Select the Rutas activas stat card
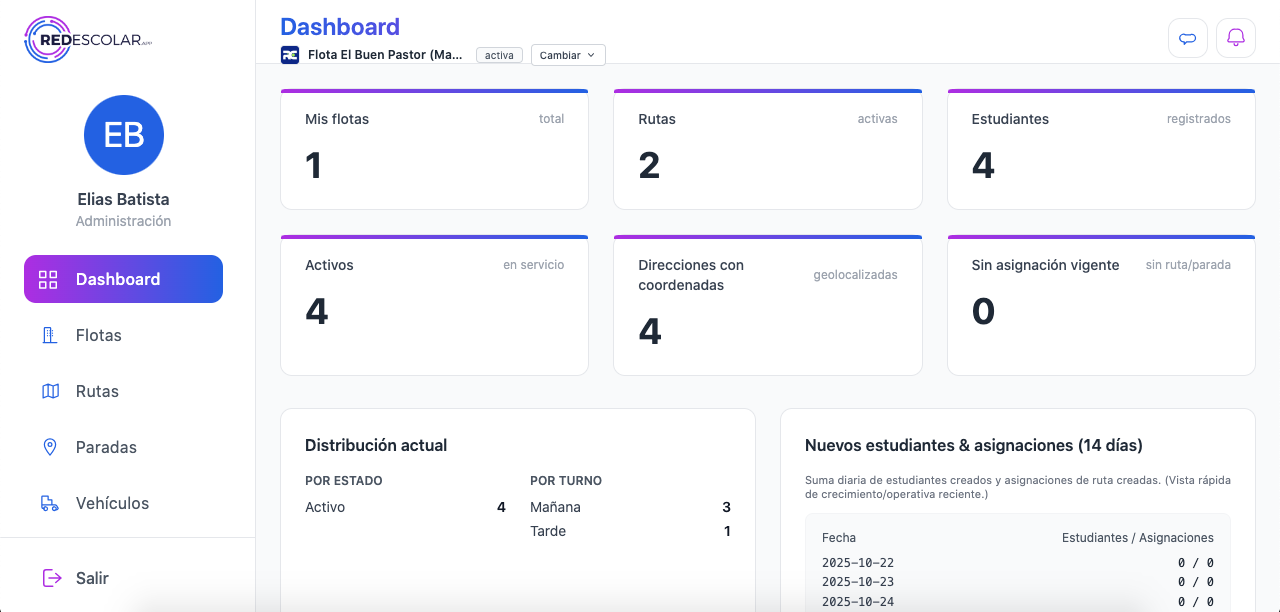Image resolution: width=1280 pixels, height=612 pixels. click(x=767, y=150)
